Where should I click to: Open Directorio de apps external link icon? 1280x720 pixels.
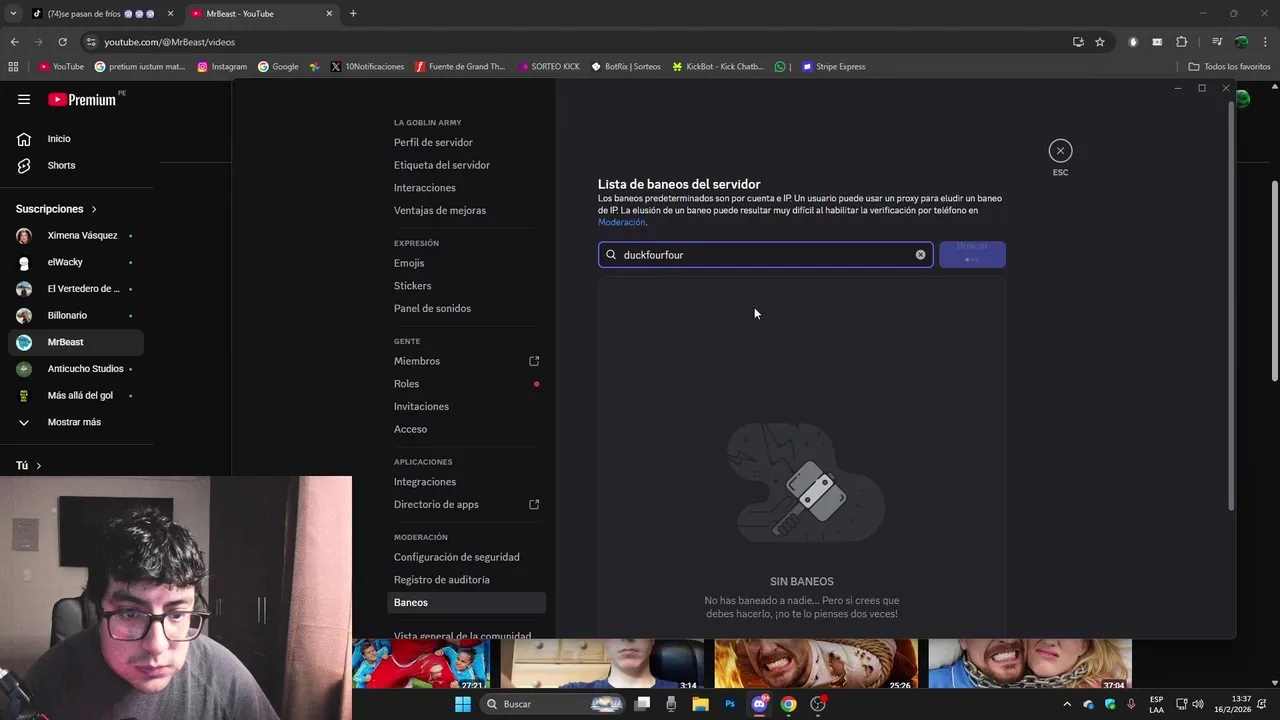[x=534, y=505]
